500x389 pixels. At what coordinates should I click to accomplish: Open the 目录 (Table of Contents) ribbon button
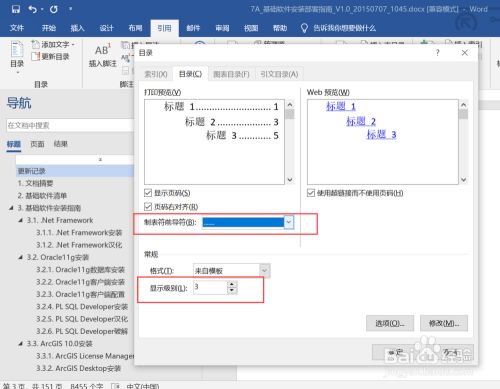click(x=17, y=56)
